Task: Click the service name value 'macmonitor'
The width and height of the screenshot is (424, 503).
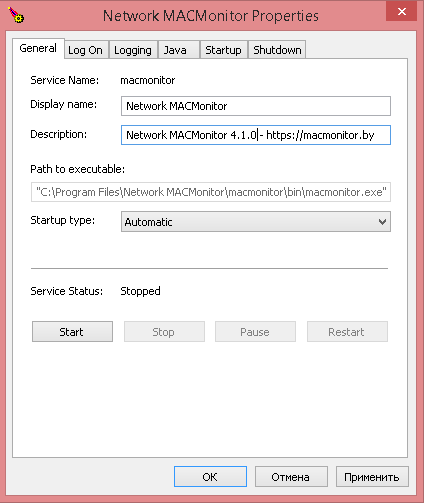Action: pos(148,80)
